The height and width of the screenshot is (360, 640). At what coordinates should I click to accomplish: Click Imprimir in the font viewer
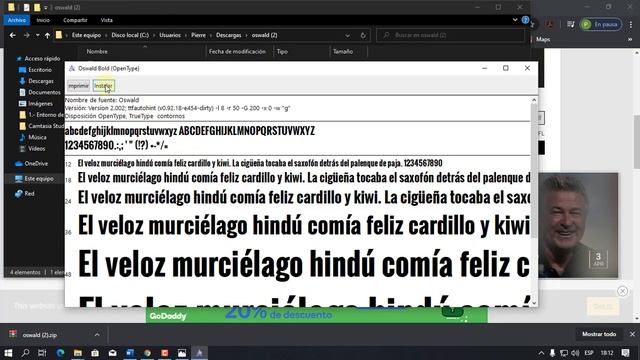[x=78, y=86]
